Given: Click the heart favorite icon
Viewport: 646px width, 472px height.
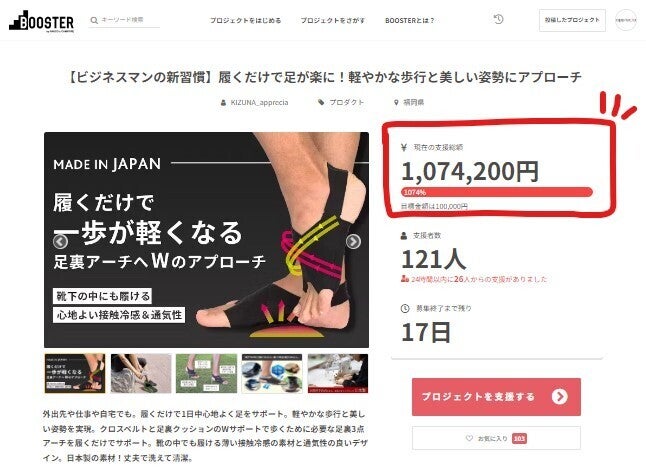Looking at the screenshot, I should click(x=469, y=438).
